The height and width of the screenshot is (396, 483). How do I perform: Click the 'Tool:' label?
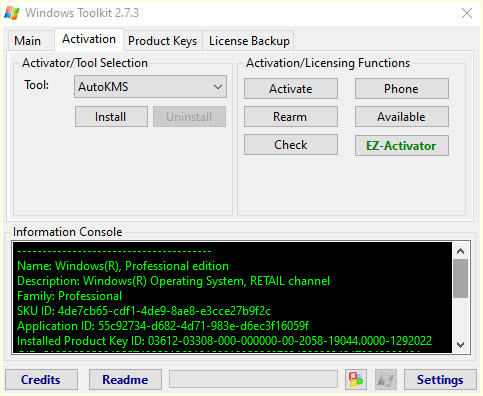(37, 85)
